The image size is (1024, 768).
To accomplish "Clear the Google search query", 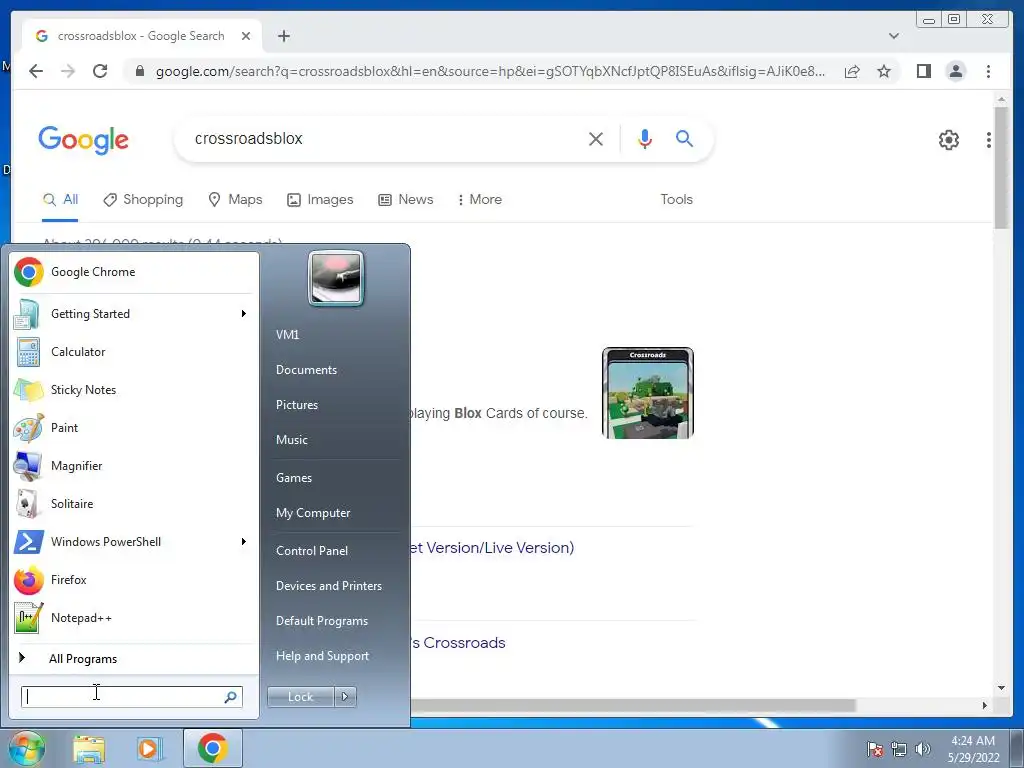I will pyautogui.click(x=596, y=138).
